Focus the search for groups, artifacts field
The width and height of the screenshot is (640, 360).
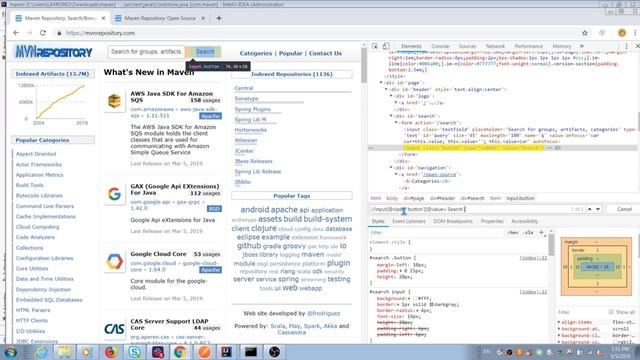tap(146, 52)
